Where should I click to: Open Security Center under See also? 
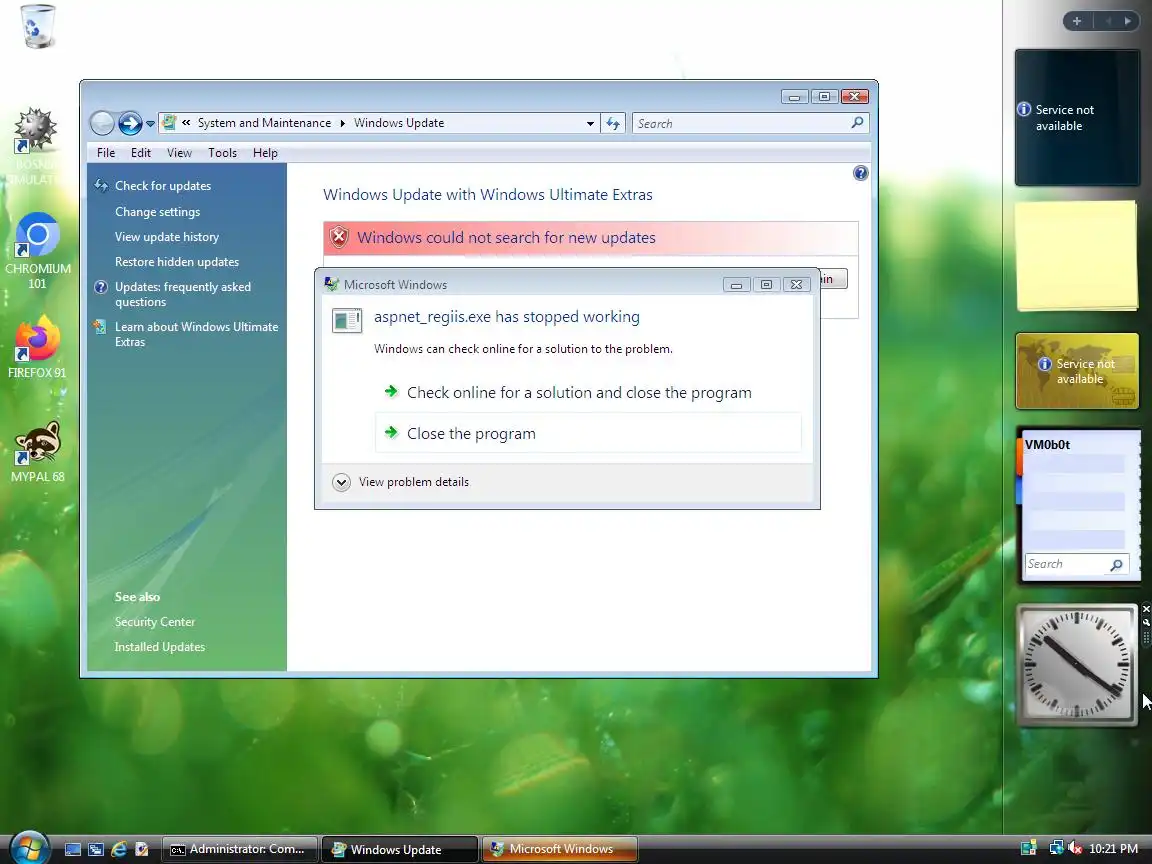click(155, 622)
